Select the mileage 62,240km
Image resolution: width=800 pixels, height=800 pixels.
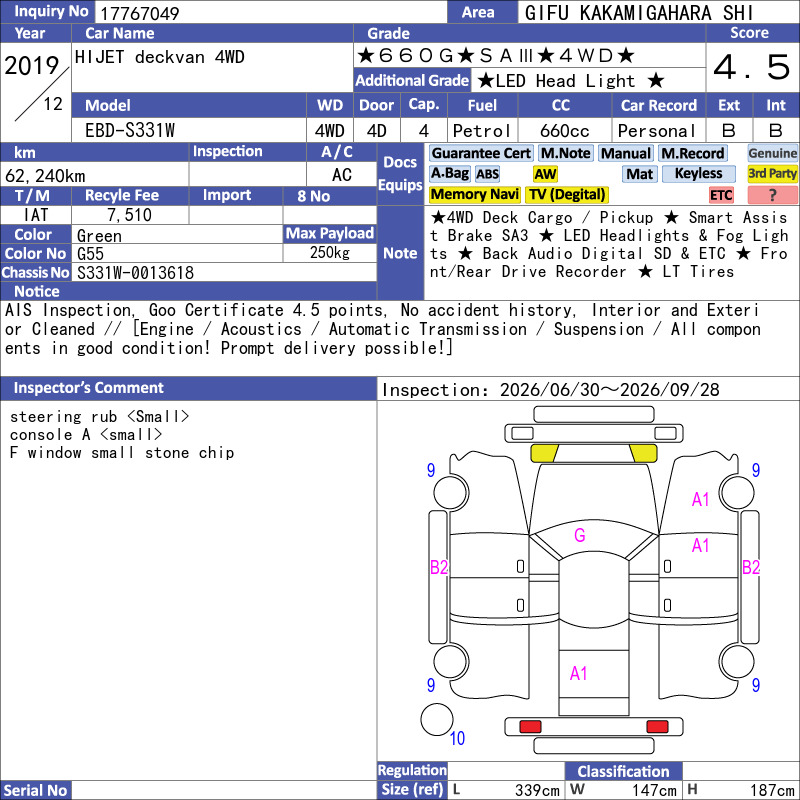[45, 176]
